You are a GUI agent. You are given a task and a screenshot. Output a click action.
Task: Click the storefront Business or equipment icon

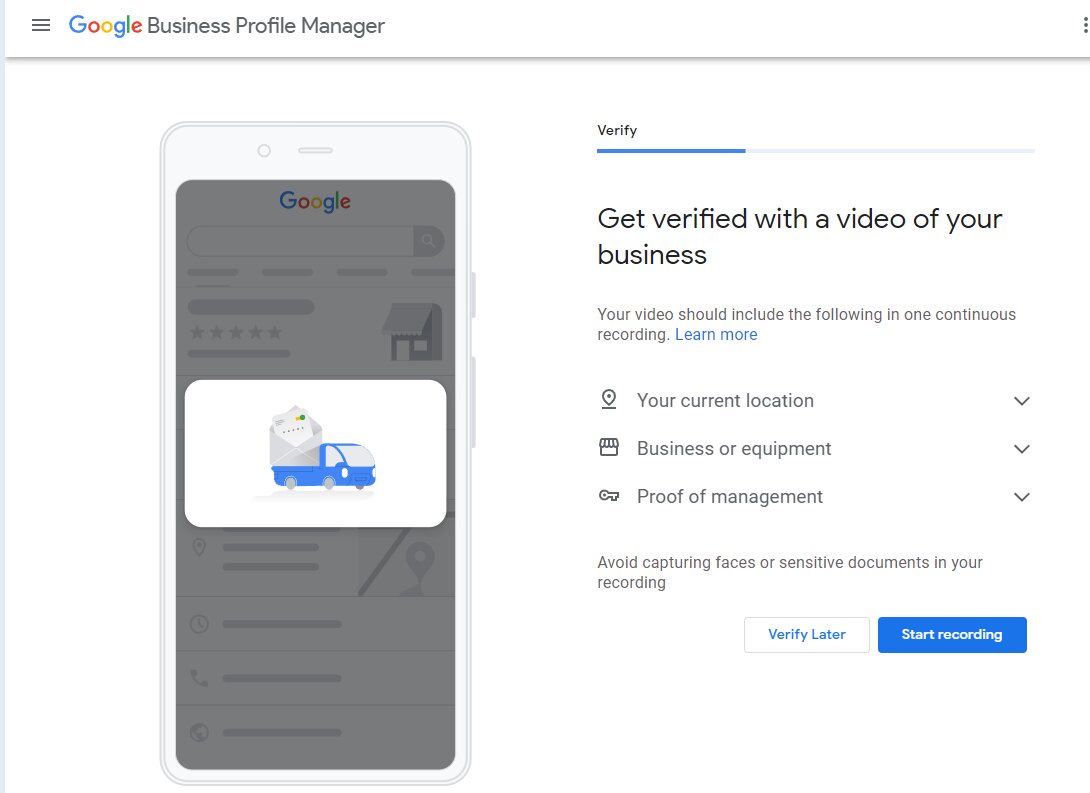[x=609, y=448]
